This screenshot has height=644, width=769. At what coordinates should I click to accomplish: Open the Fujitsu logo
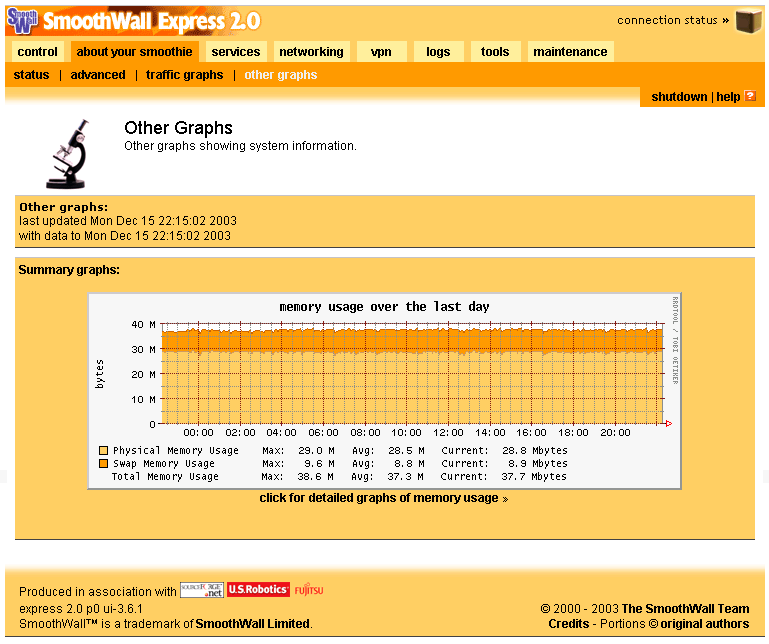tap(309, 589)
